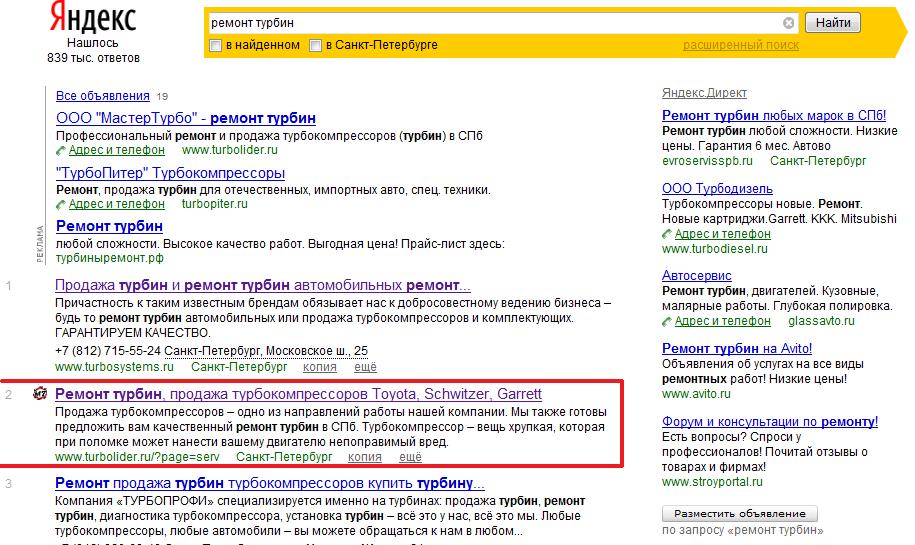
Task: Open "Адрес и телефон" under the МастерТурбо ad
Action: [117, 150]
